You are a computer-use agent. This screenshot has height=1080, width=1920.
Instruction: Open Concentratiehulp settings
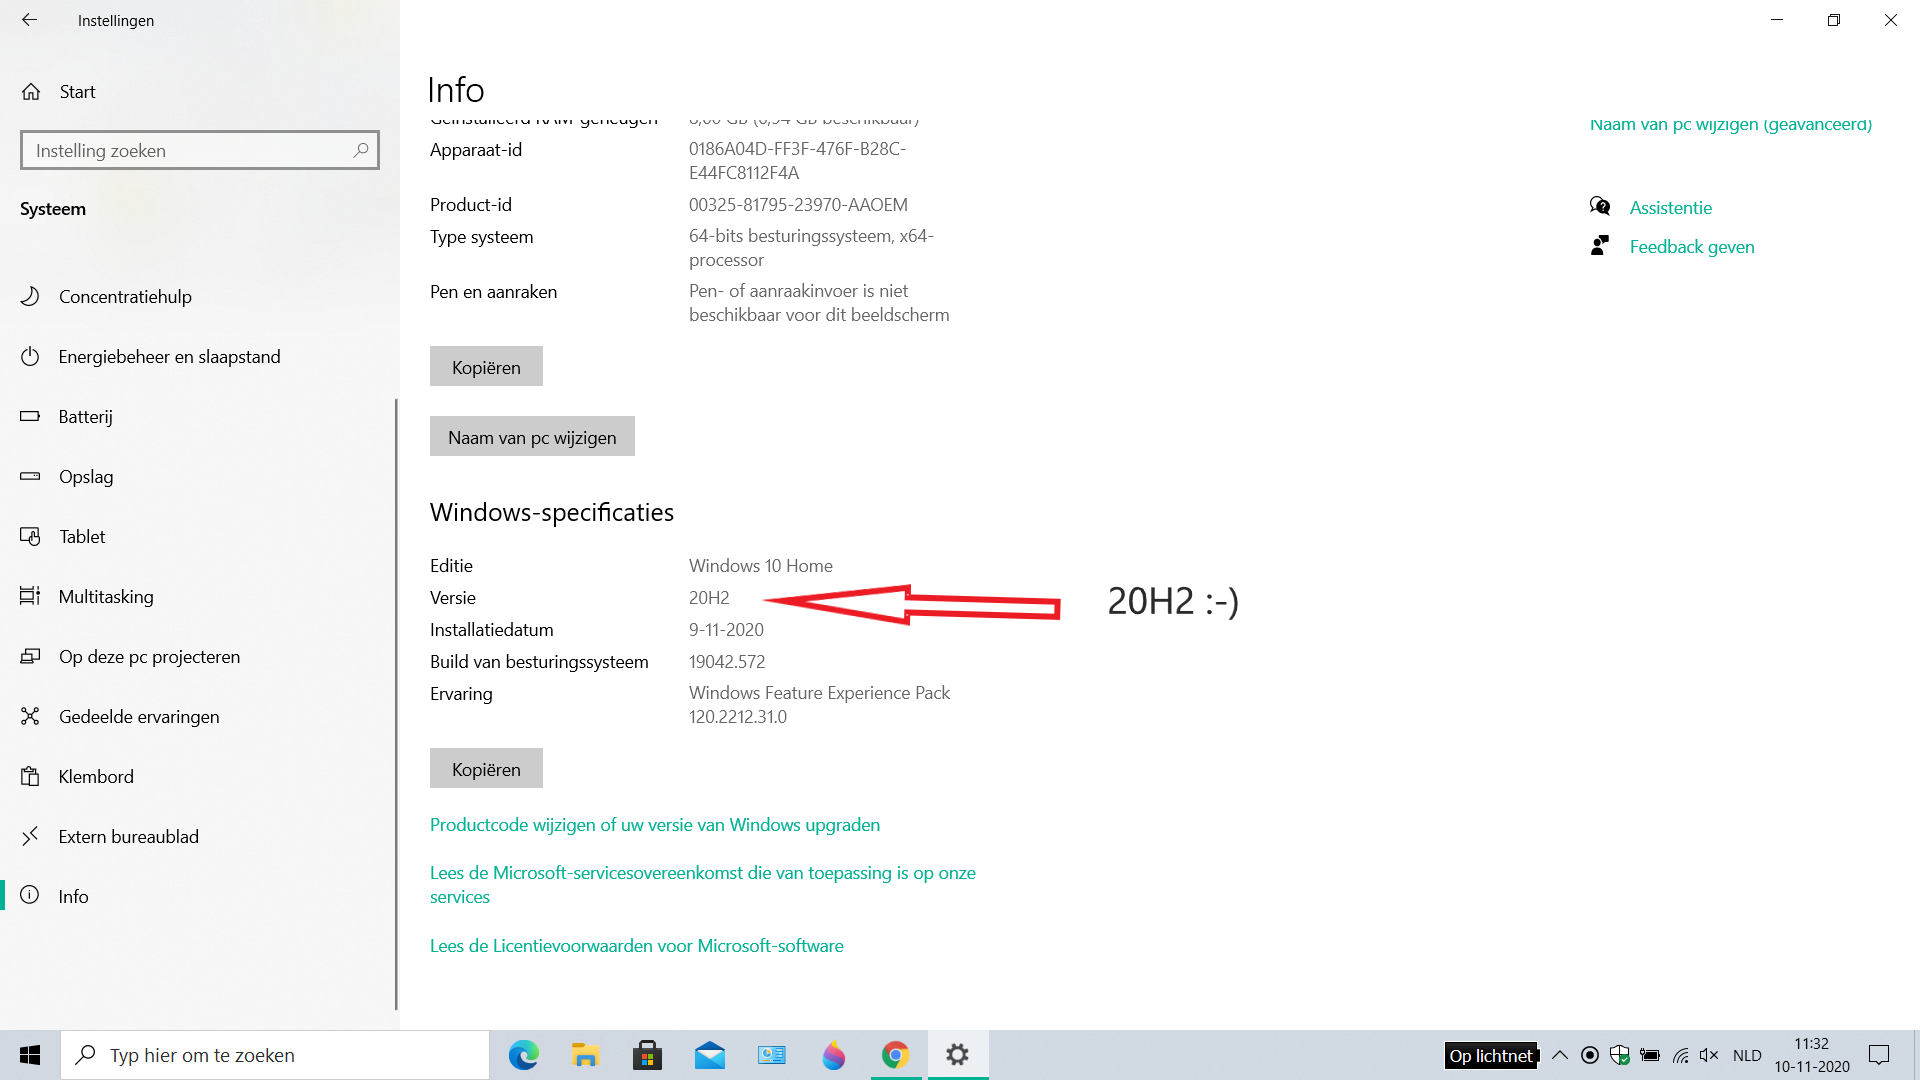pyautogui.click(x=125, y=297)
